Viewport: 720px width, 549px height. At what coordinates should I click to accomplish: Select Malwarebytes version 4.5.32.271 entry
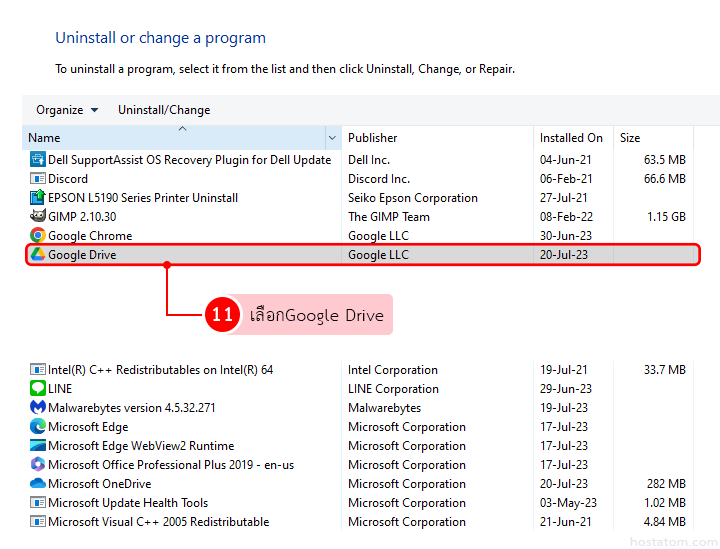(132, 408)
